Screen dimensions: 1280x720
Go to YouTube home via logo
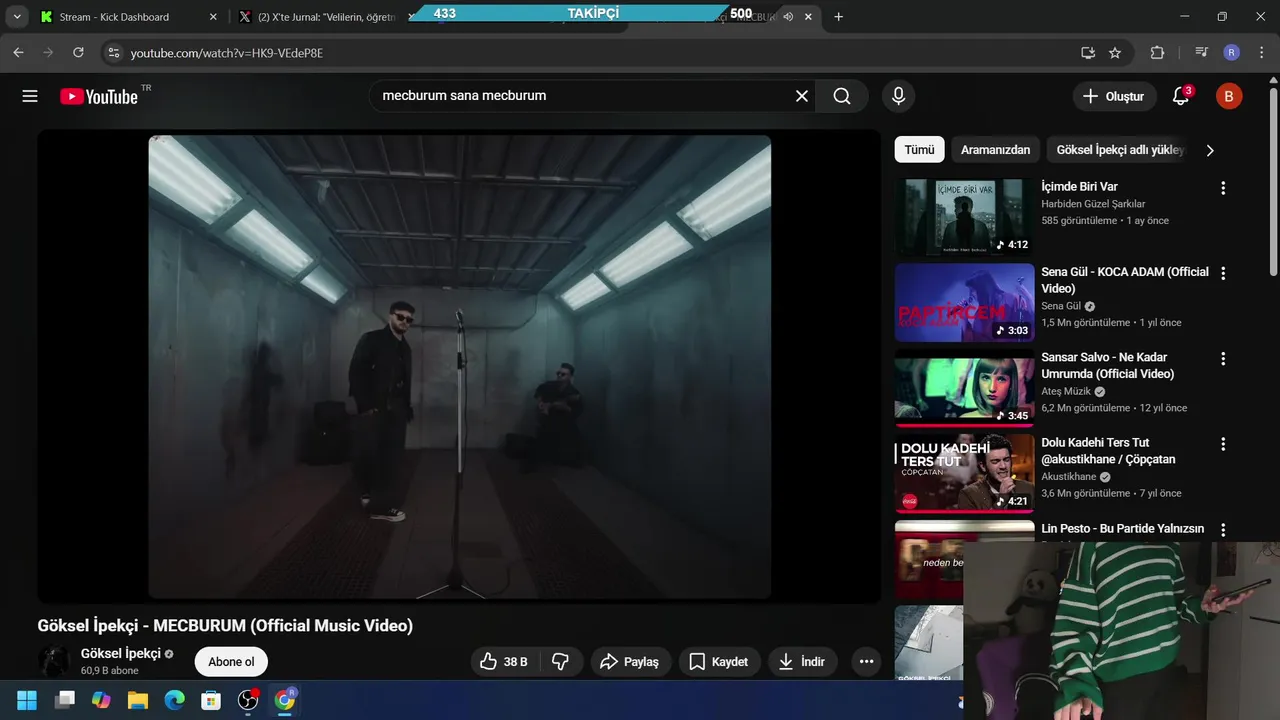99,96
